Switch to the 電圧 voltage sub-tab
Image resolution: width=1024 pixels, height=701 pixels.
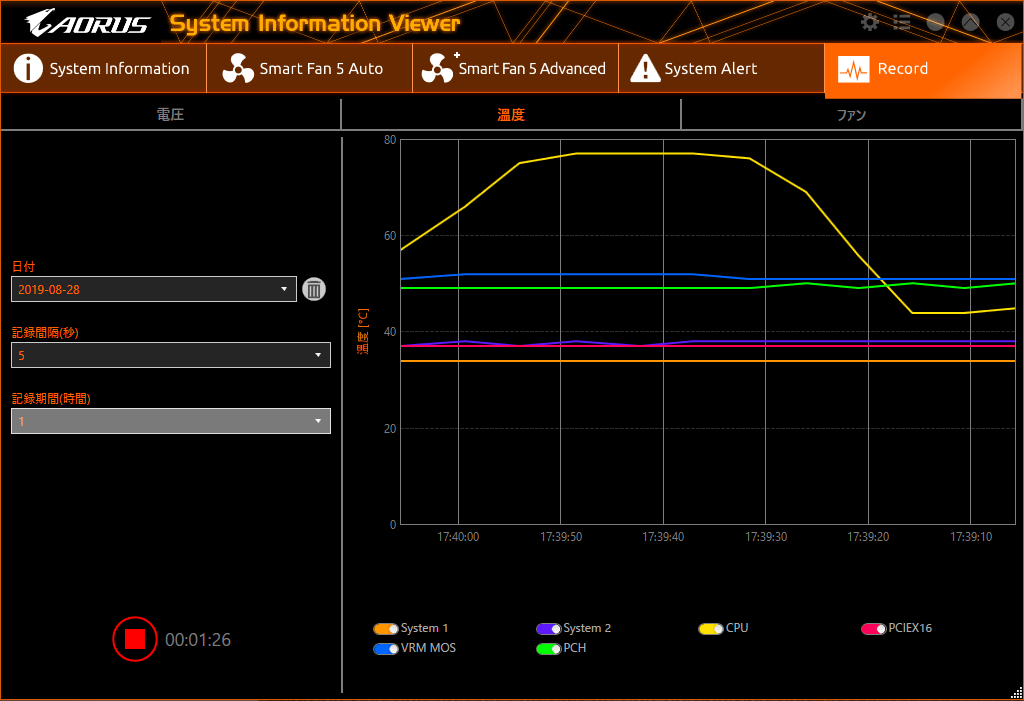[170, 115]
